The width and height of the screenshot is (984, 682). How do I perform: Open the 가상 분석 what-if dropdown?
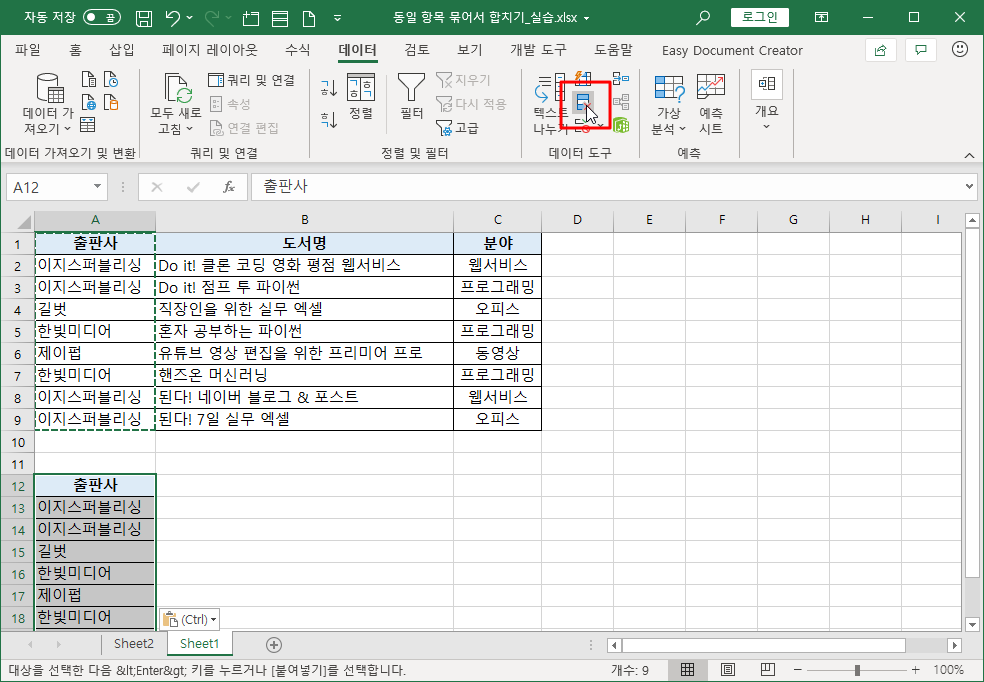point(669,104)
